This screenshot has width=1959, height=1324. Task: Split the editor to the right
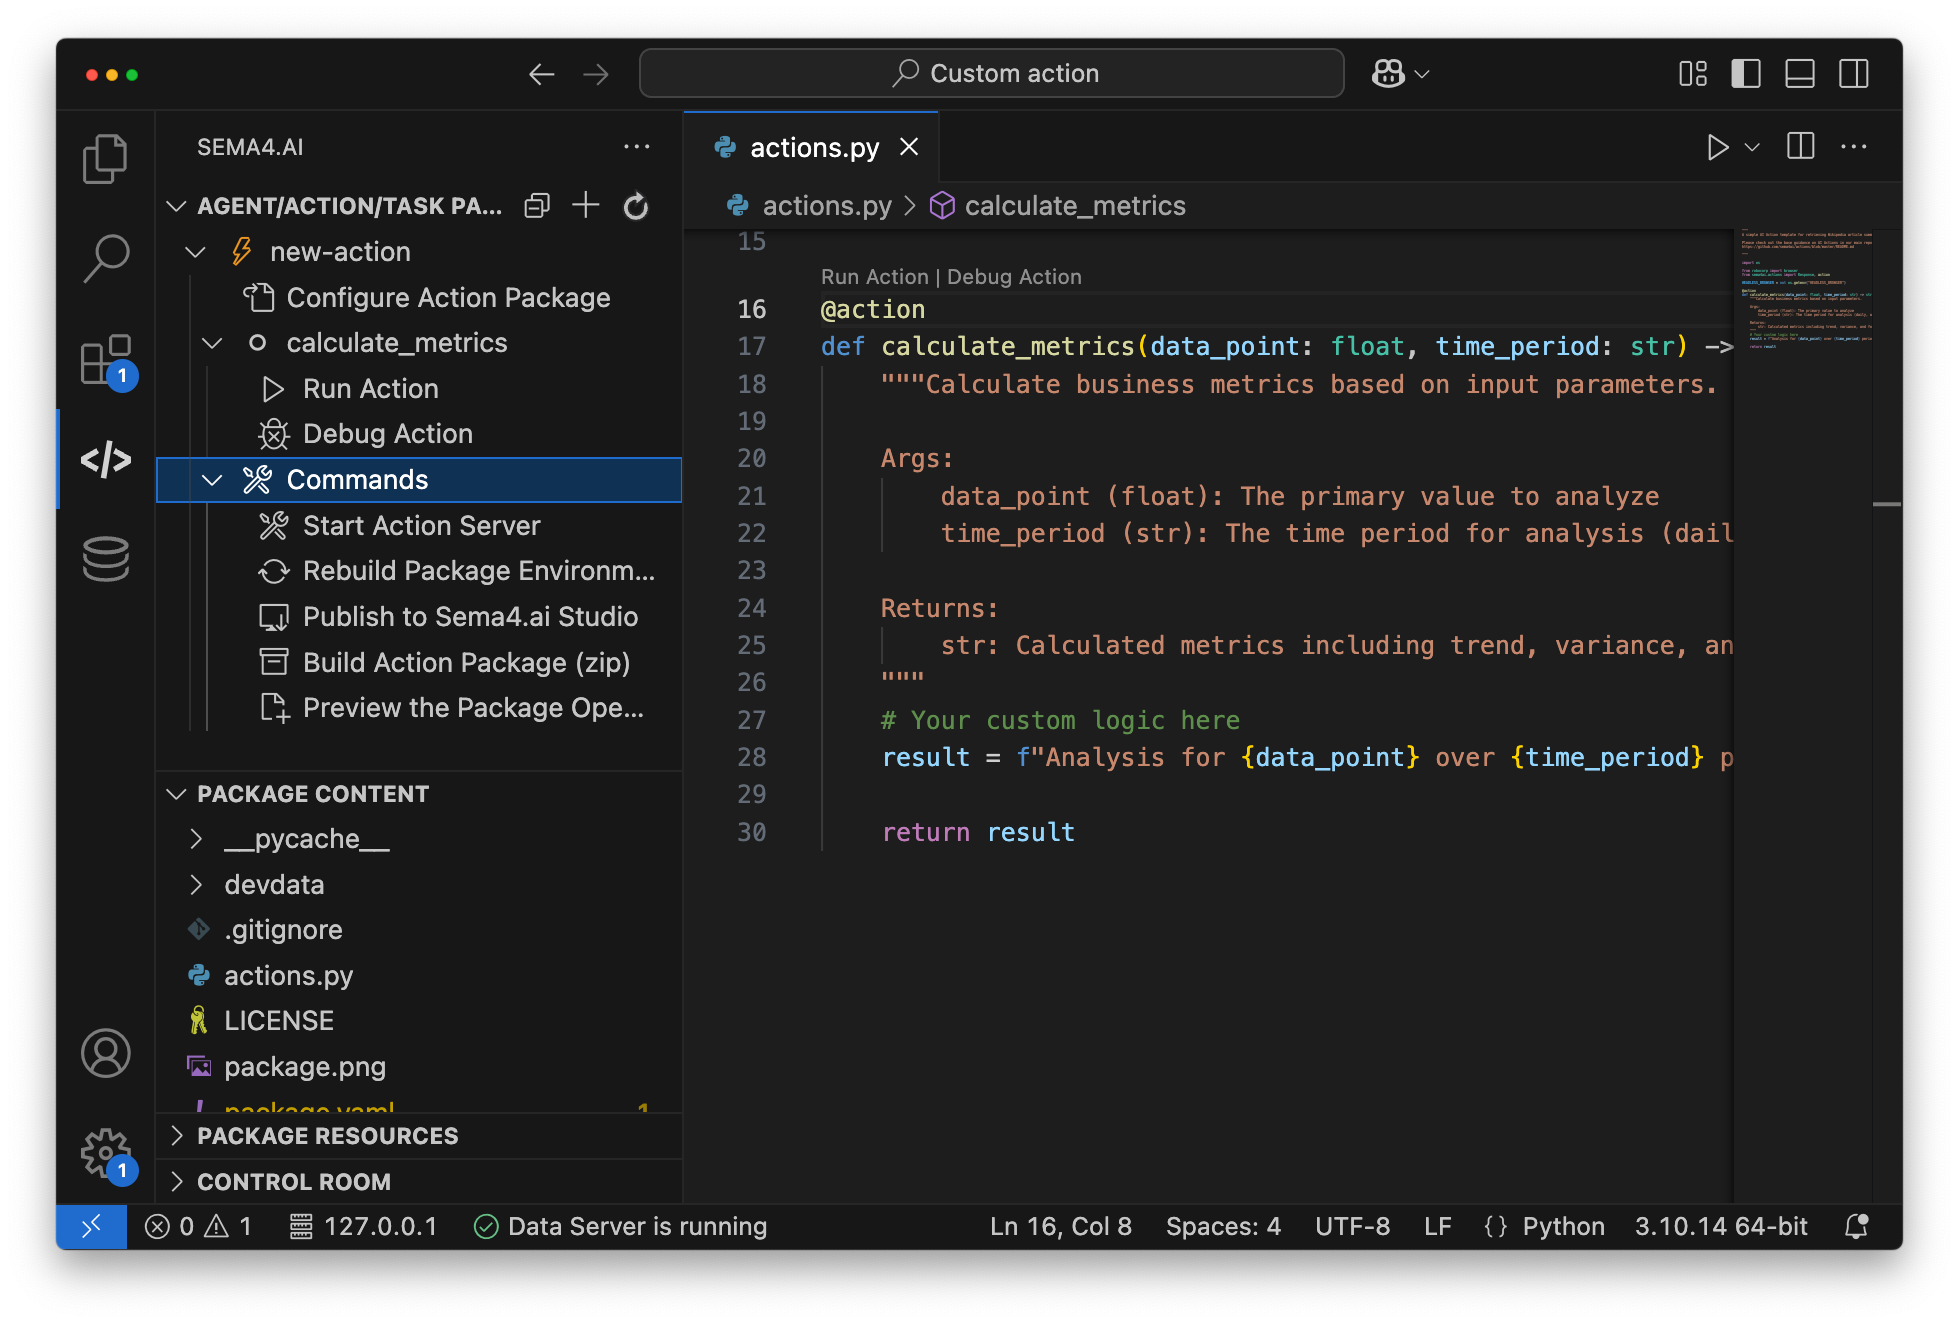coord(1800,146)
